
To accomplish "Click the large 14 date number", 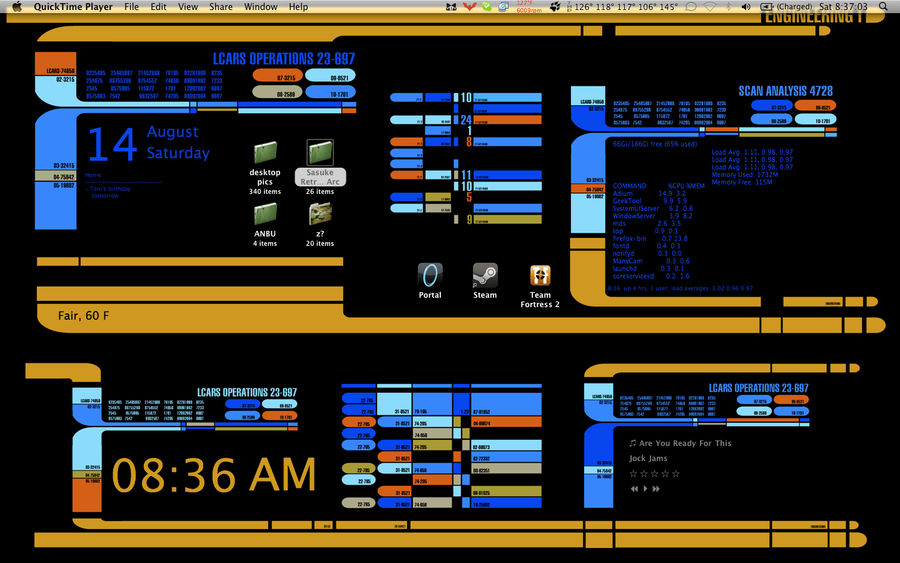I will (x=112, y=143).
